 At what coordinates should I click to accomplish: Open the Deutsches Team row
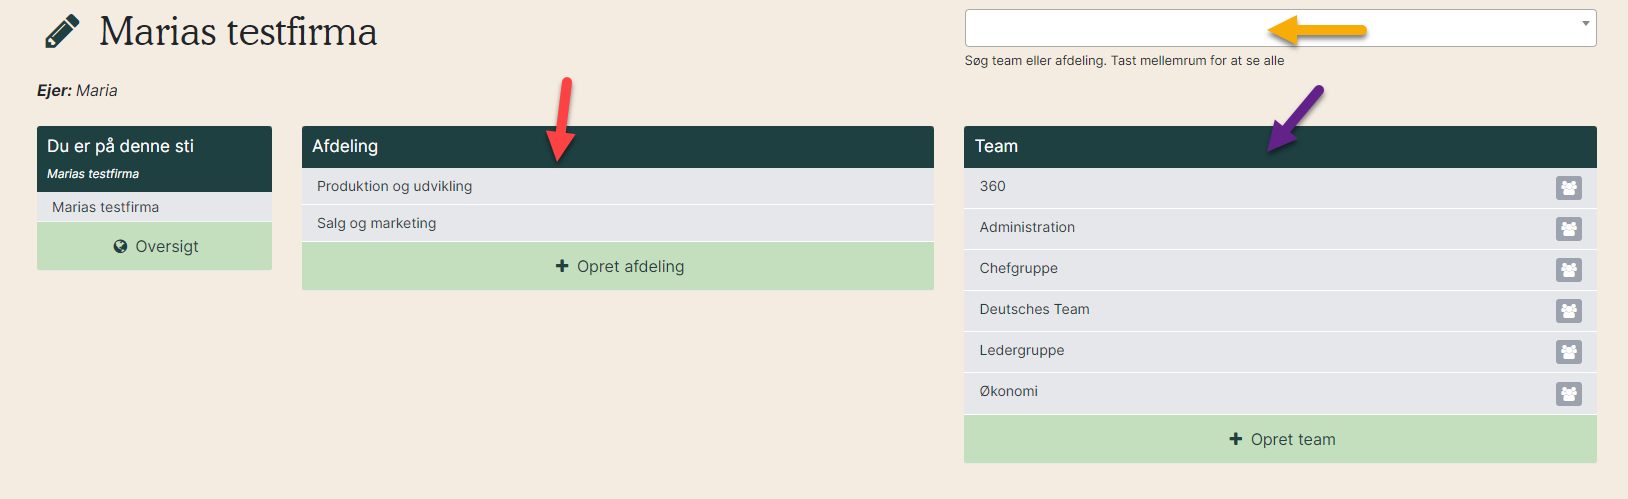click(x=1034, y=309)
